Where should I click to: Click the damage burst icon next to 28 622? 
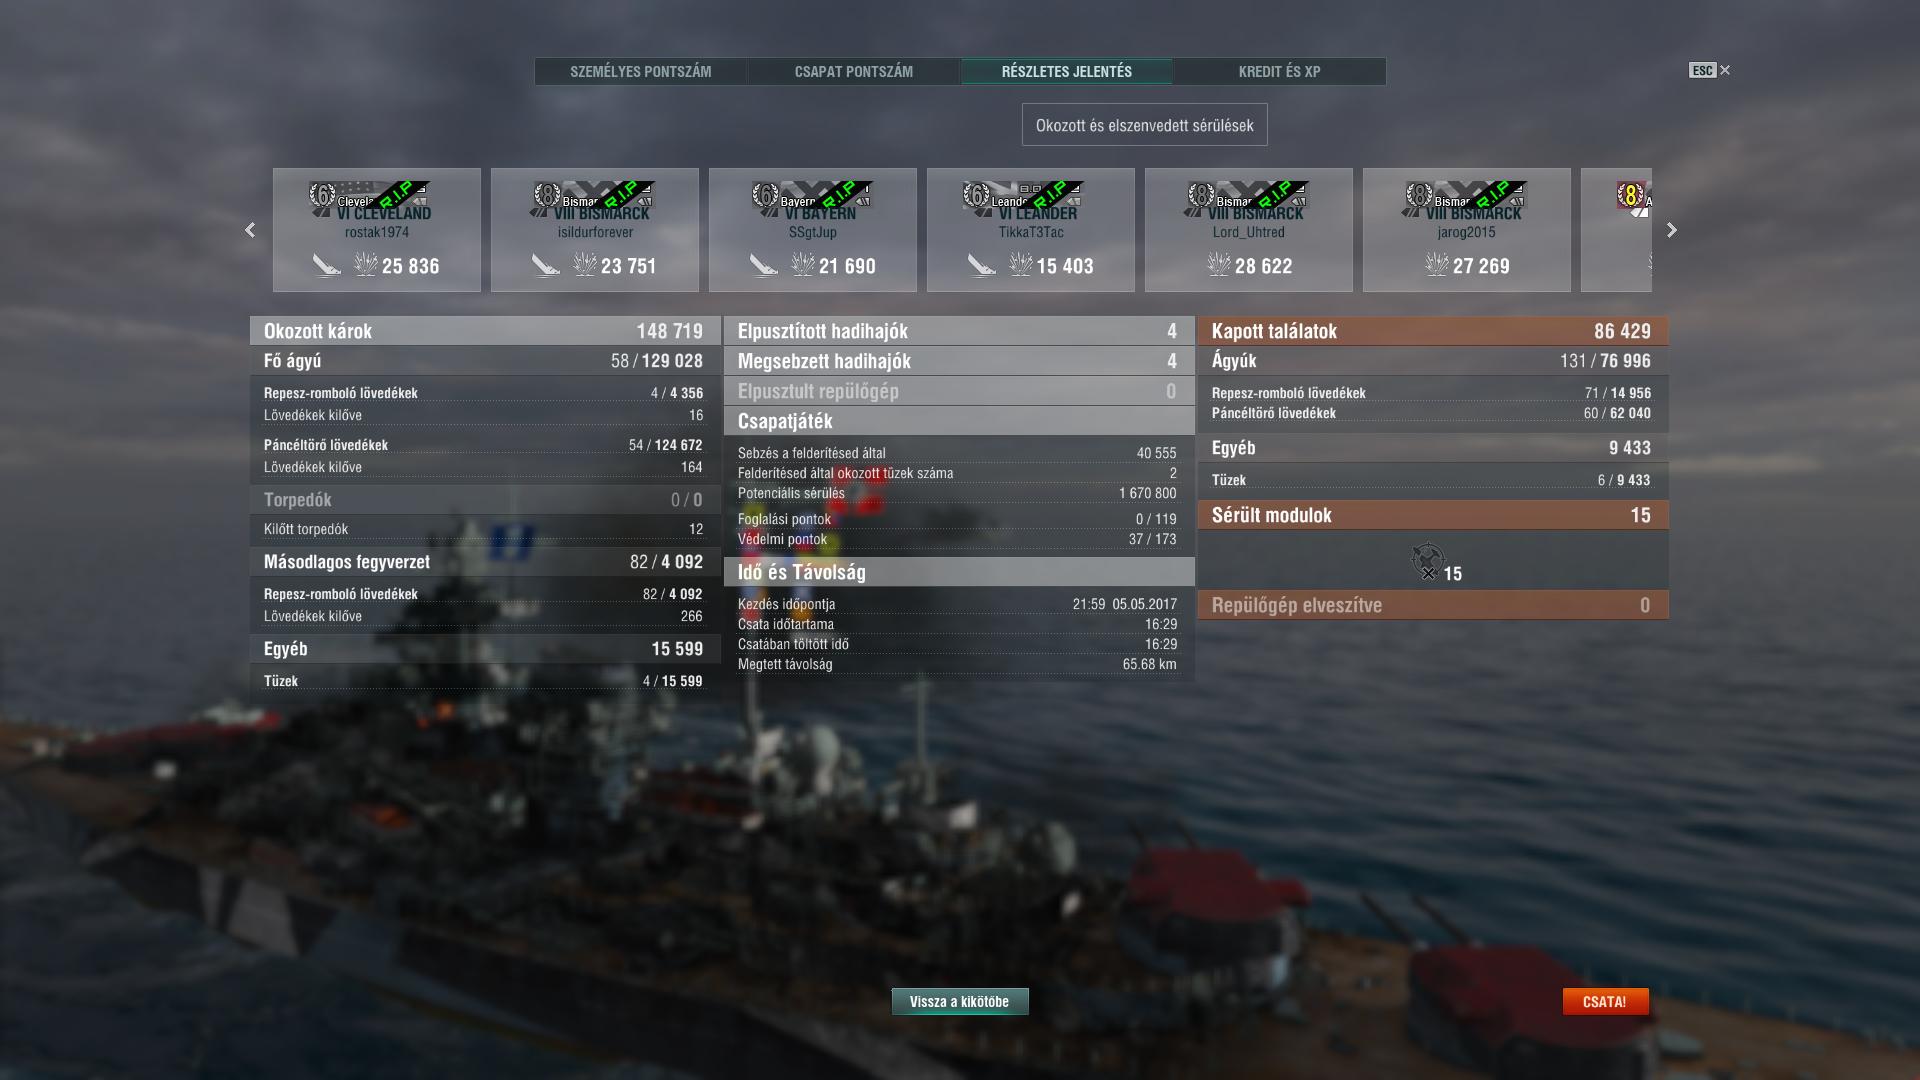(1219, 265)
